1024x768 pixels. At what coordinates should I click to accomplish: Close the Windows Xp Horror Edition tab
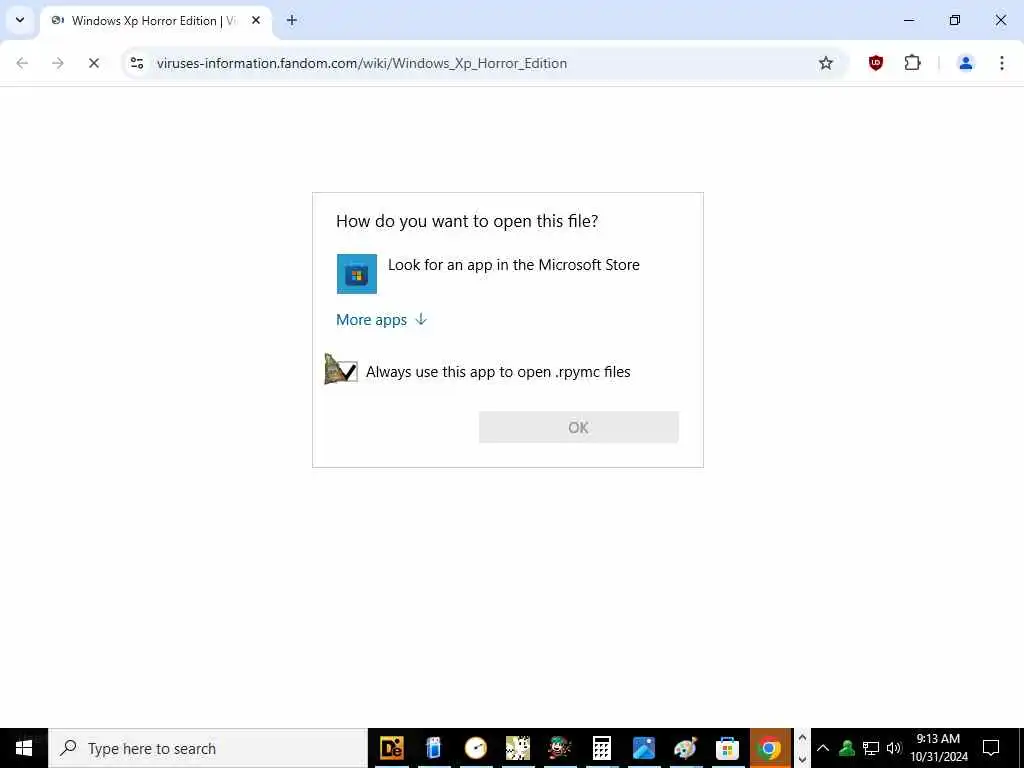coord(256,20)
